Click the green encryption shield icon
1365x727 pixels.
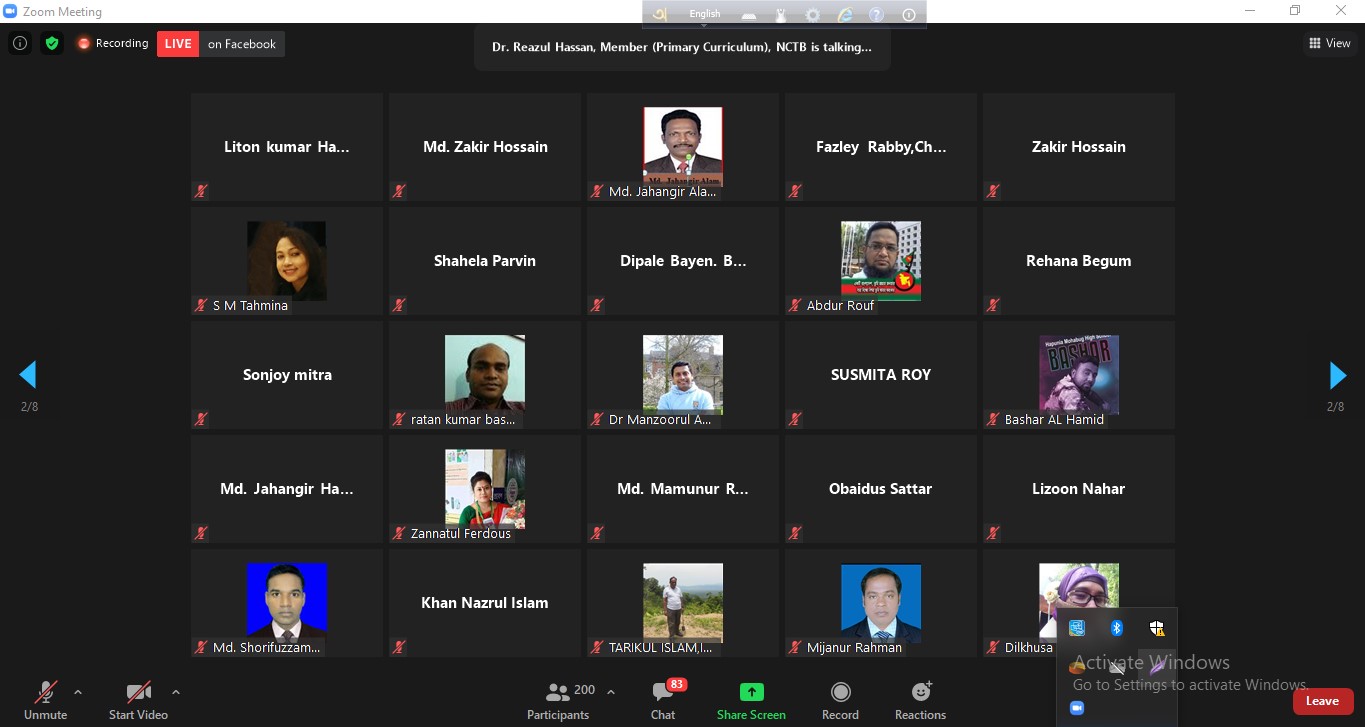coord(52,43)
